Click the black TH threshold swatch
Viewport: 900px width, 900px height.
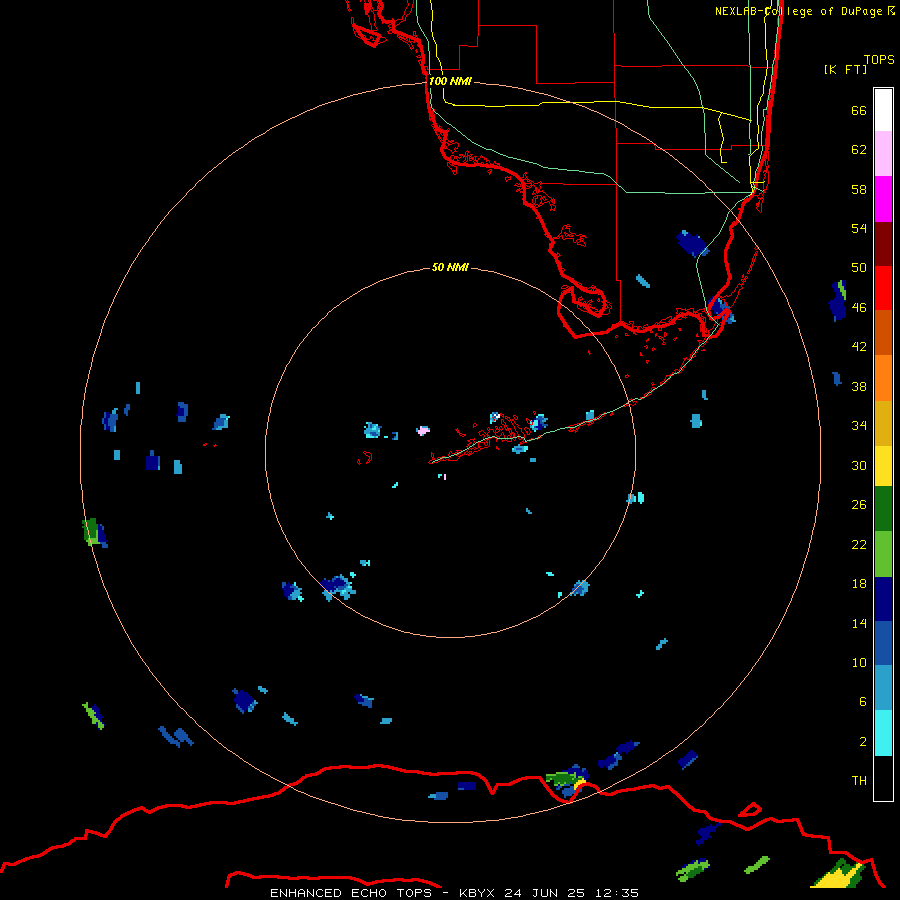point(883,778)
